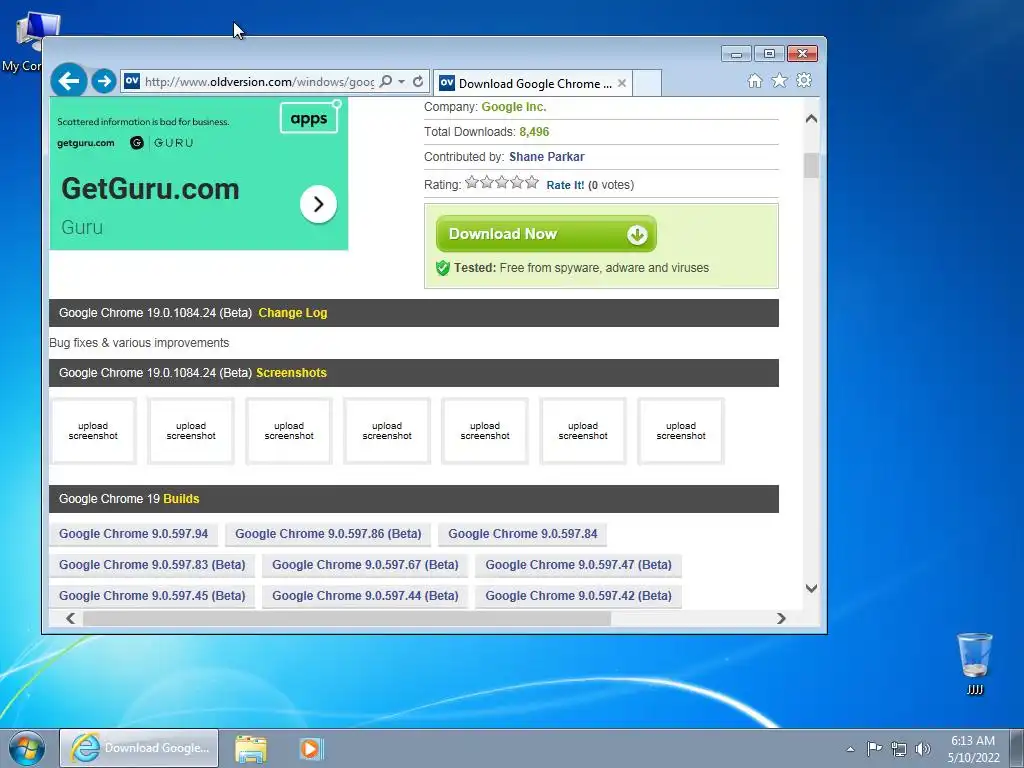Open Windows Media Player taskbar icon

(x=311, y=748)
